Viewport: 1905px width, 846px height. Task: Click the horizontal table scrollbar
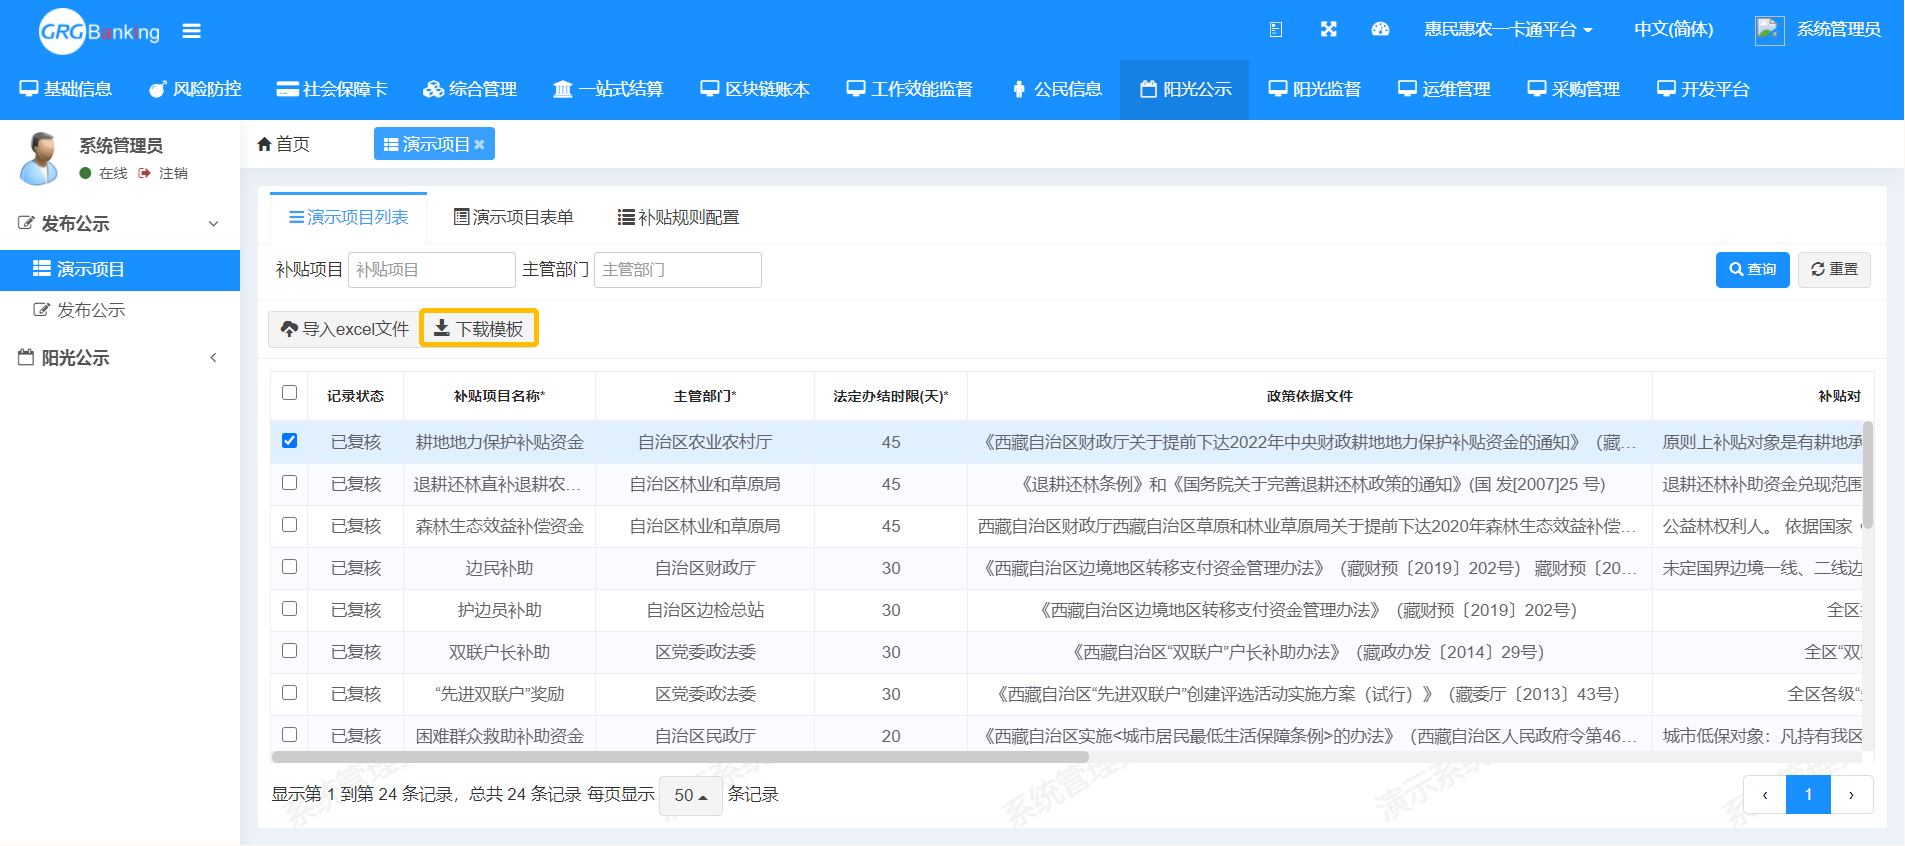click(x=681, y=757)
